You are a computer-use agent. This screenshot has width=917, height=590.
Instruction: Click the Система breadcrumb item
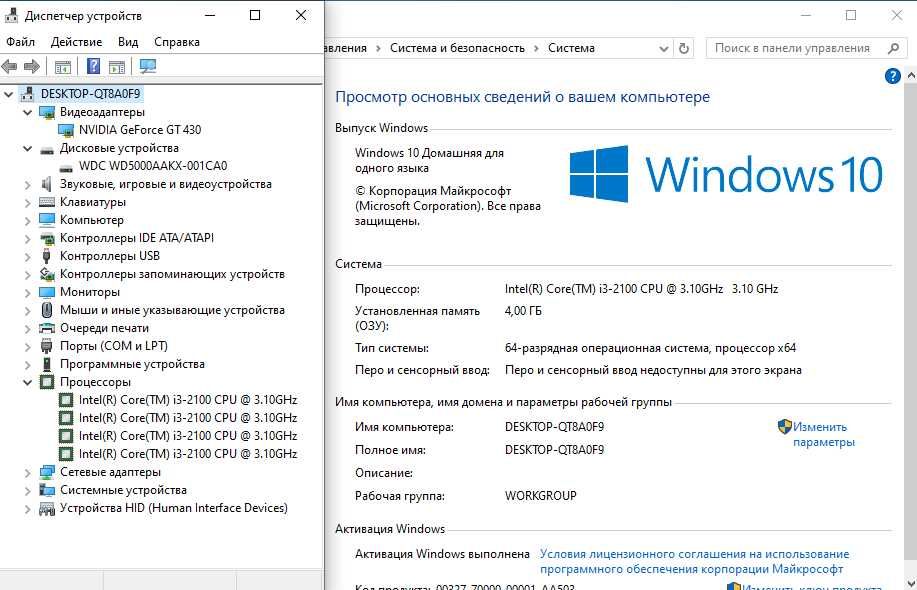pos(571,48)
